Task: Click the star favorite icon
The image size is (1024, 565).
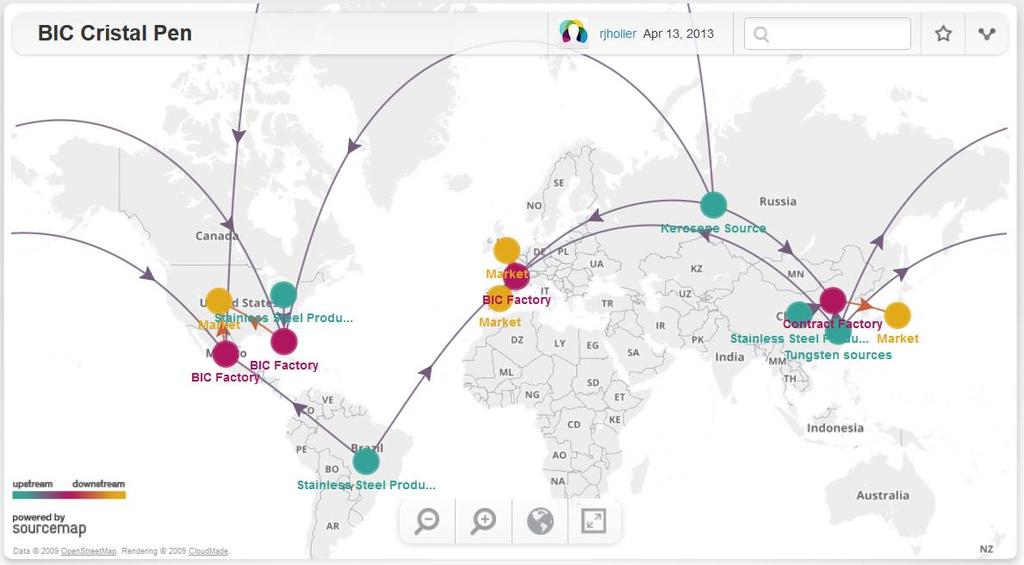Action: coord(943,33)
